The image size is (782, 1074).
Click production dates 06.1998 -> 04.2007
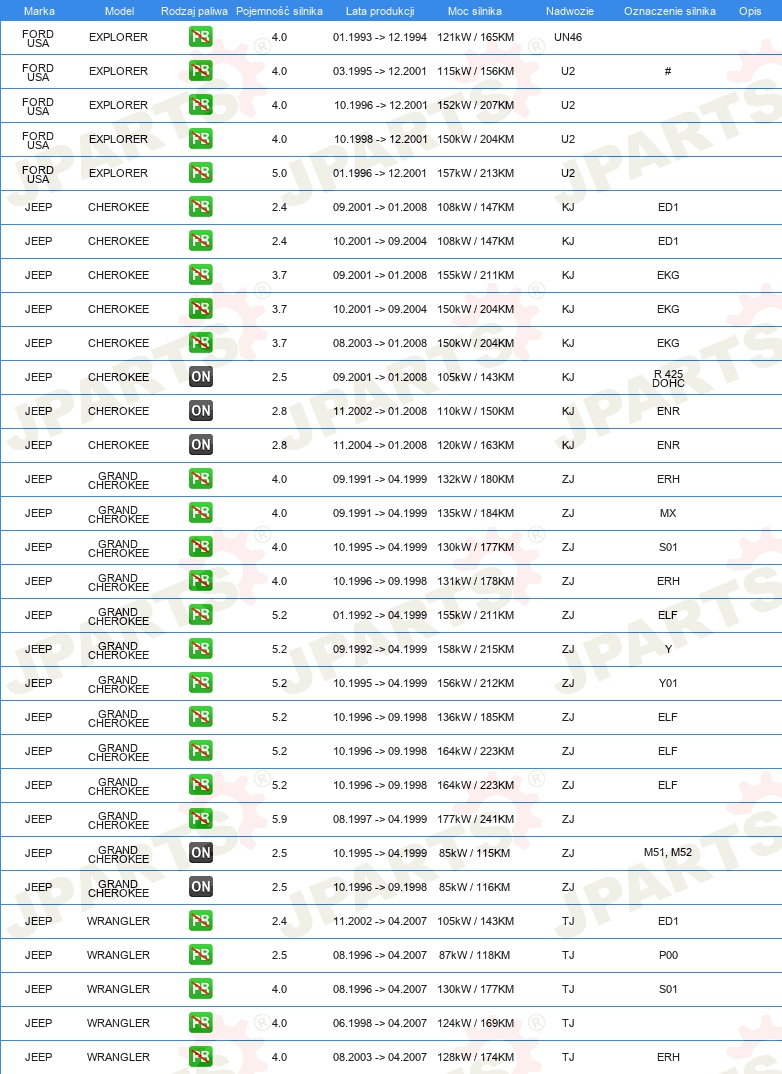pyautogui.click(x=380, y=1023)
